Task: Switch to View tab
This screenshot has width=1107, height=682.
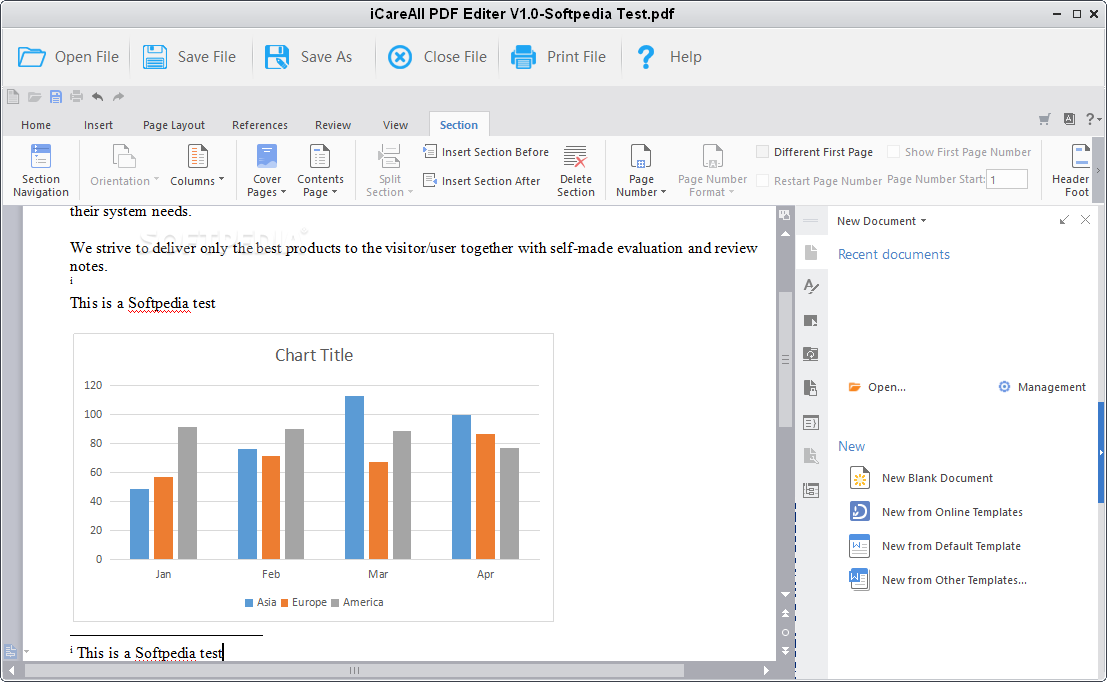Action: tap(395, 125)
